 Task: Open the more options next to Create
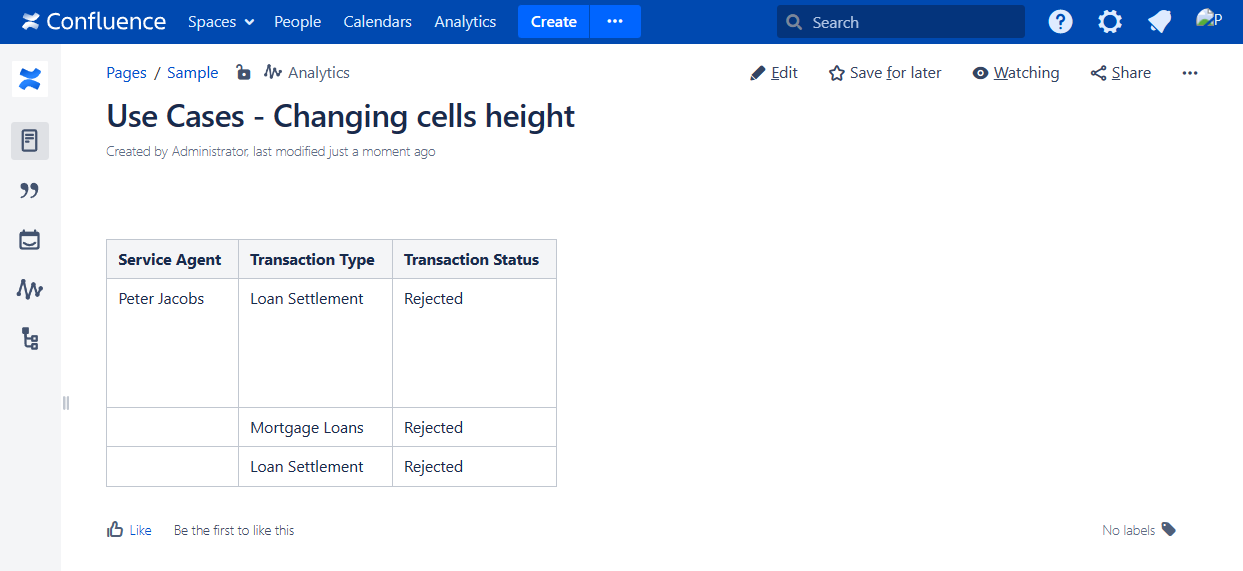pyautogui.click(x=615, y=22)
